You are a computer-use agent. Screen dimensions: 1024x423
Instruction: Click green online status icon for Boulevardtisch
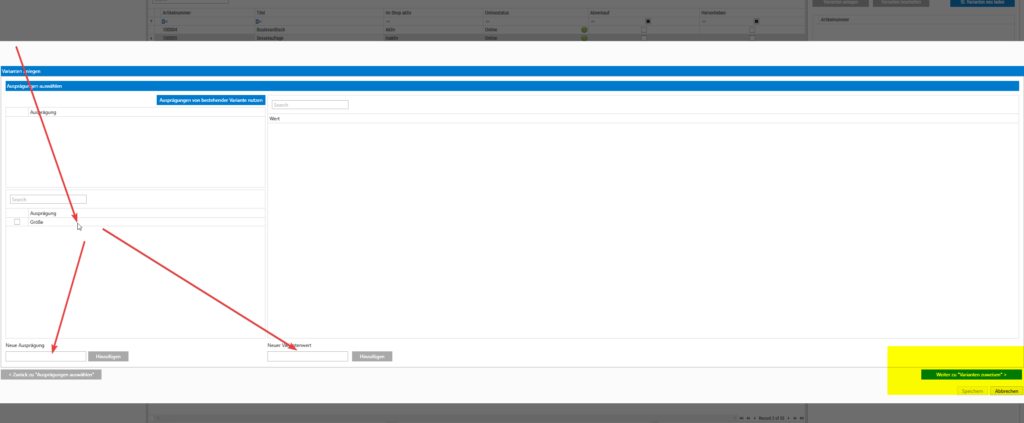click(584, 30)
